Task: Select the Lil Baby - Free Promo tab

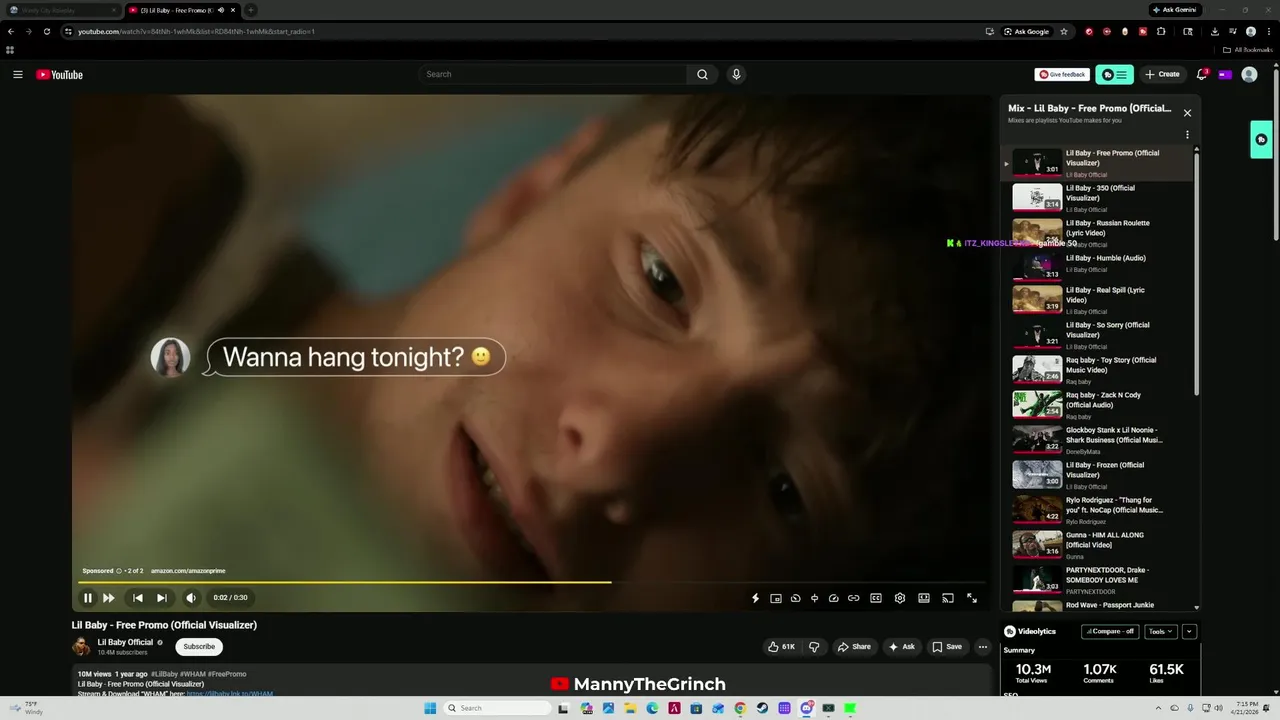Action: click(x=182, y=10)
